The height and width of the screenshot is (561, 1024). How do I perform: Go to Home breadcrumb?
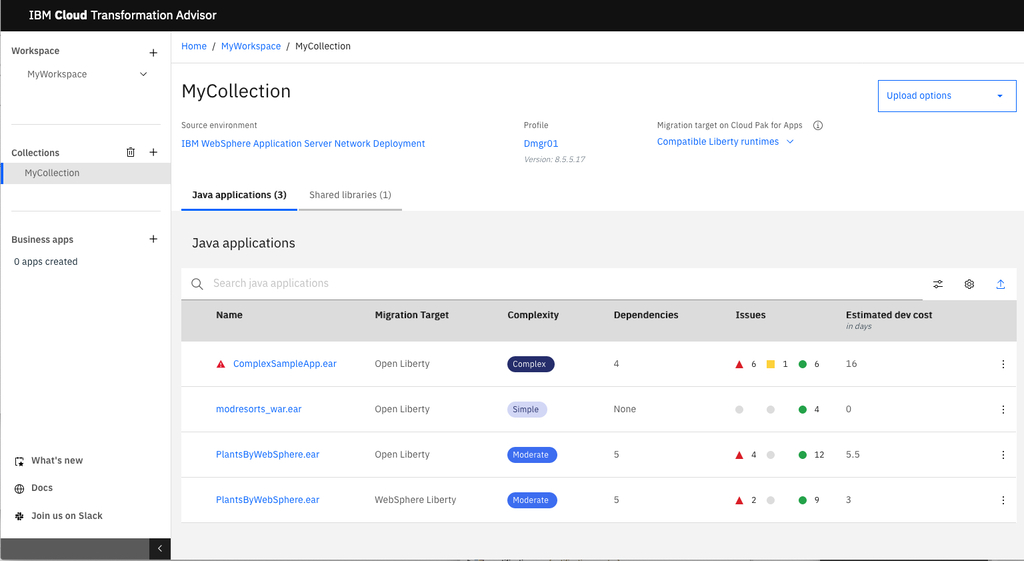194,46
